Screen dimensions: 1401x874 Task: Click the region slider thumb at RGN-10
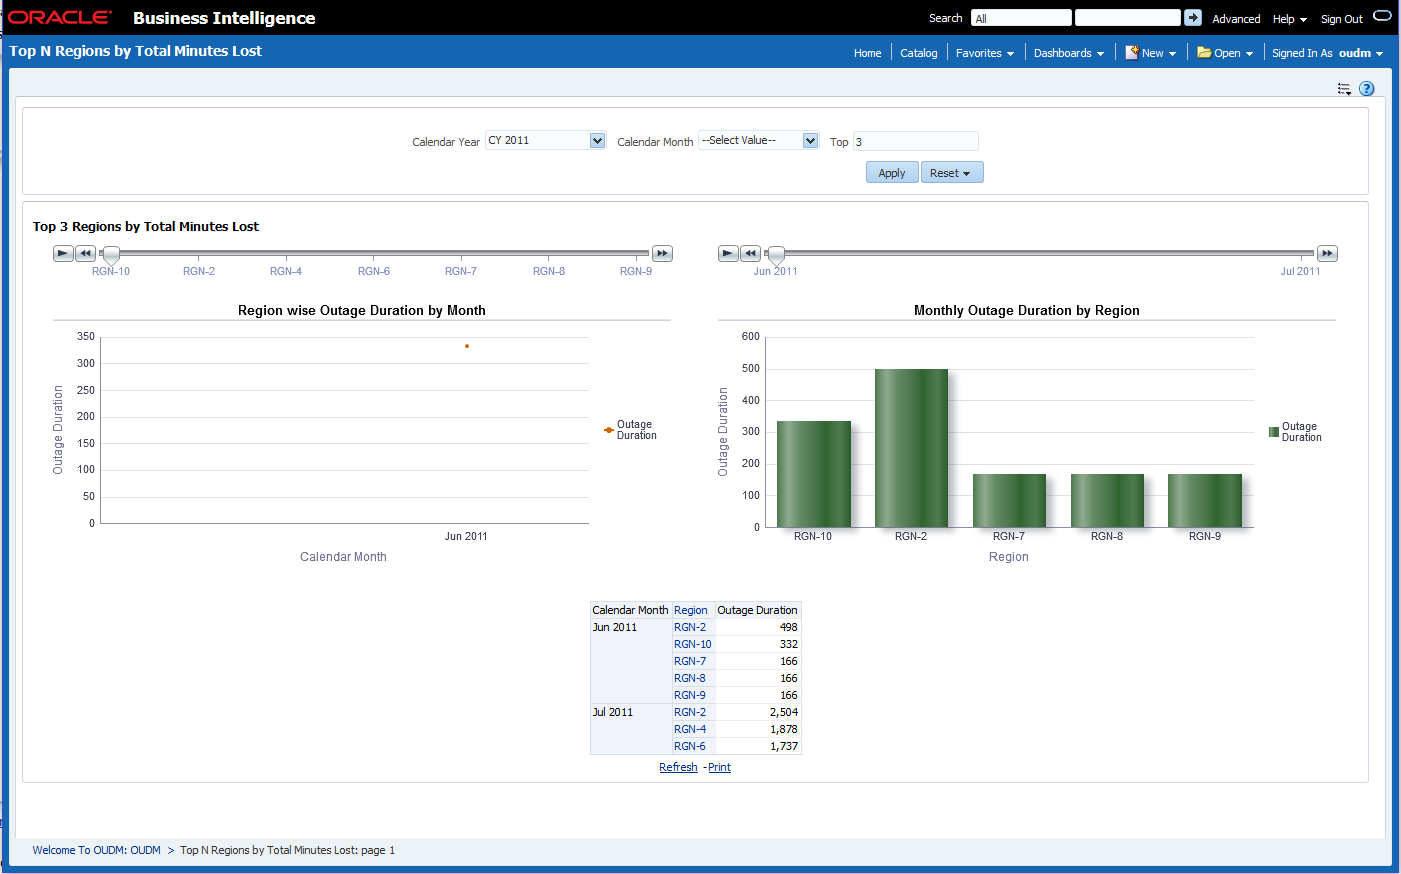click(x=111, y=255)
